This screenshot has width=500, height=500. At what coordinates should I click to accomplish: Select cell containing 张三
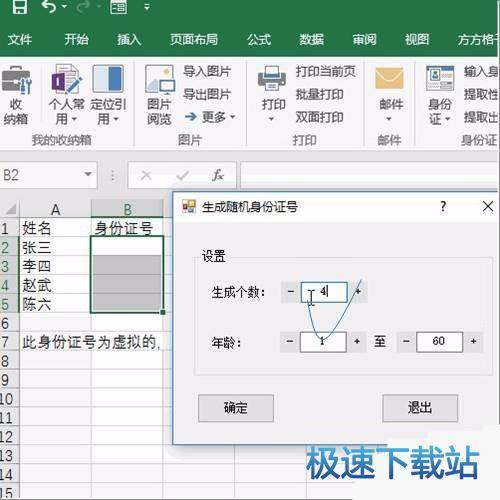click(55, 247)
